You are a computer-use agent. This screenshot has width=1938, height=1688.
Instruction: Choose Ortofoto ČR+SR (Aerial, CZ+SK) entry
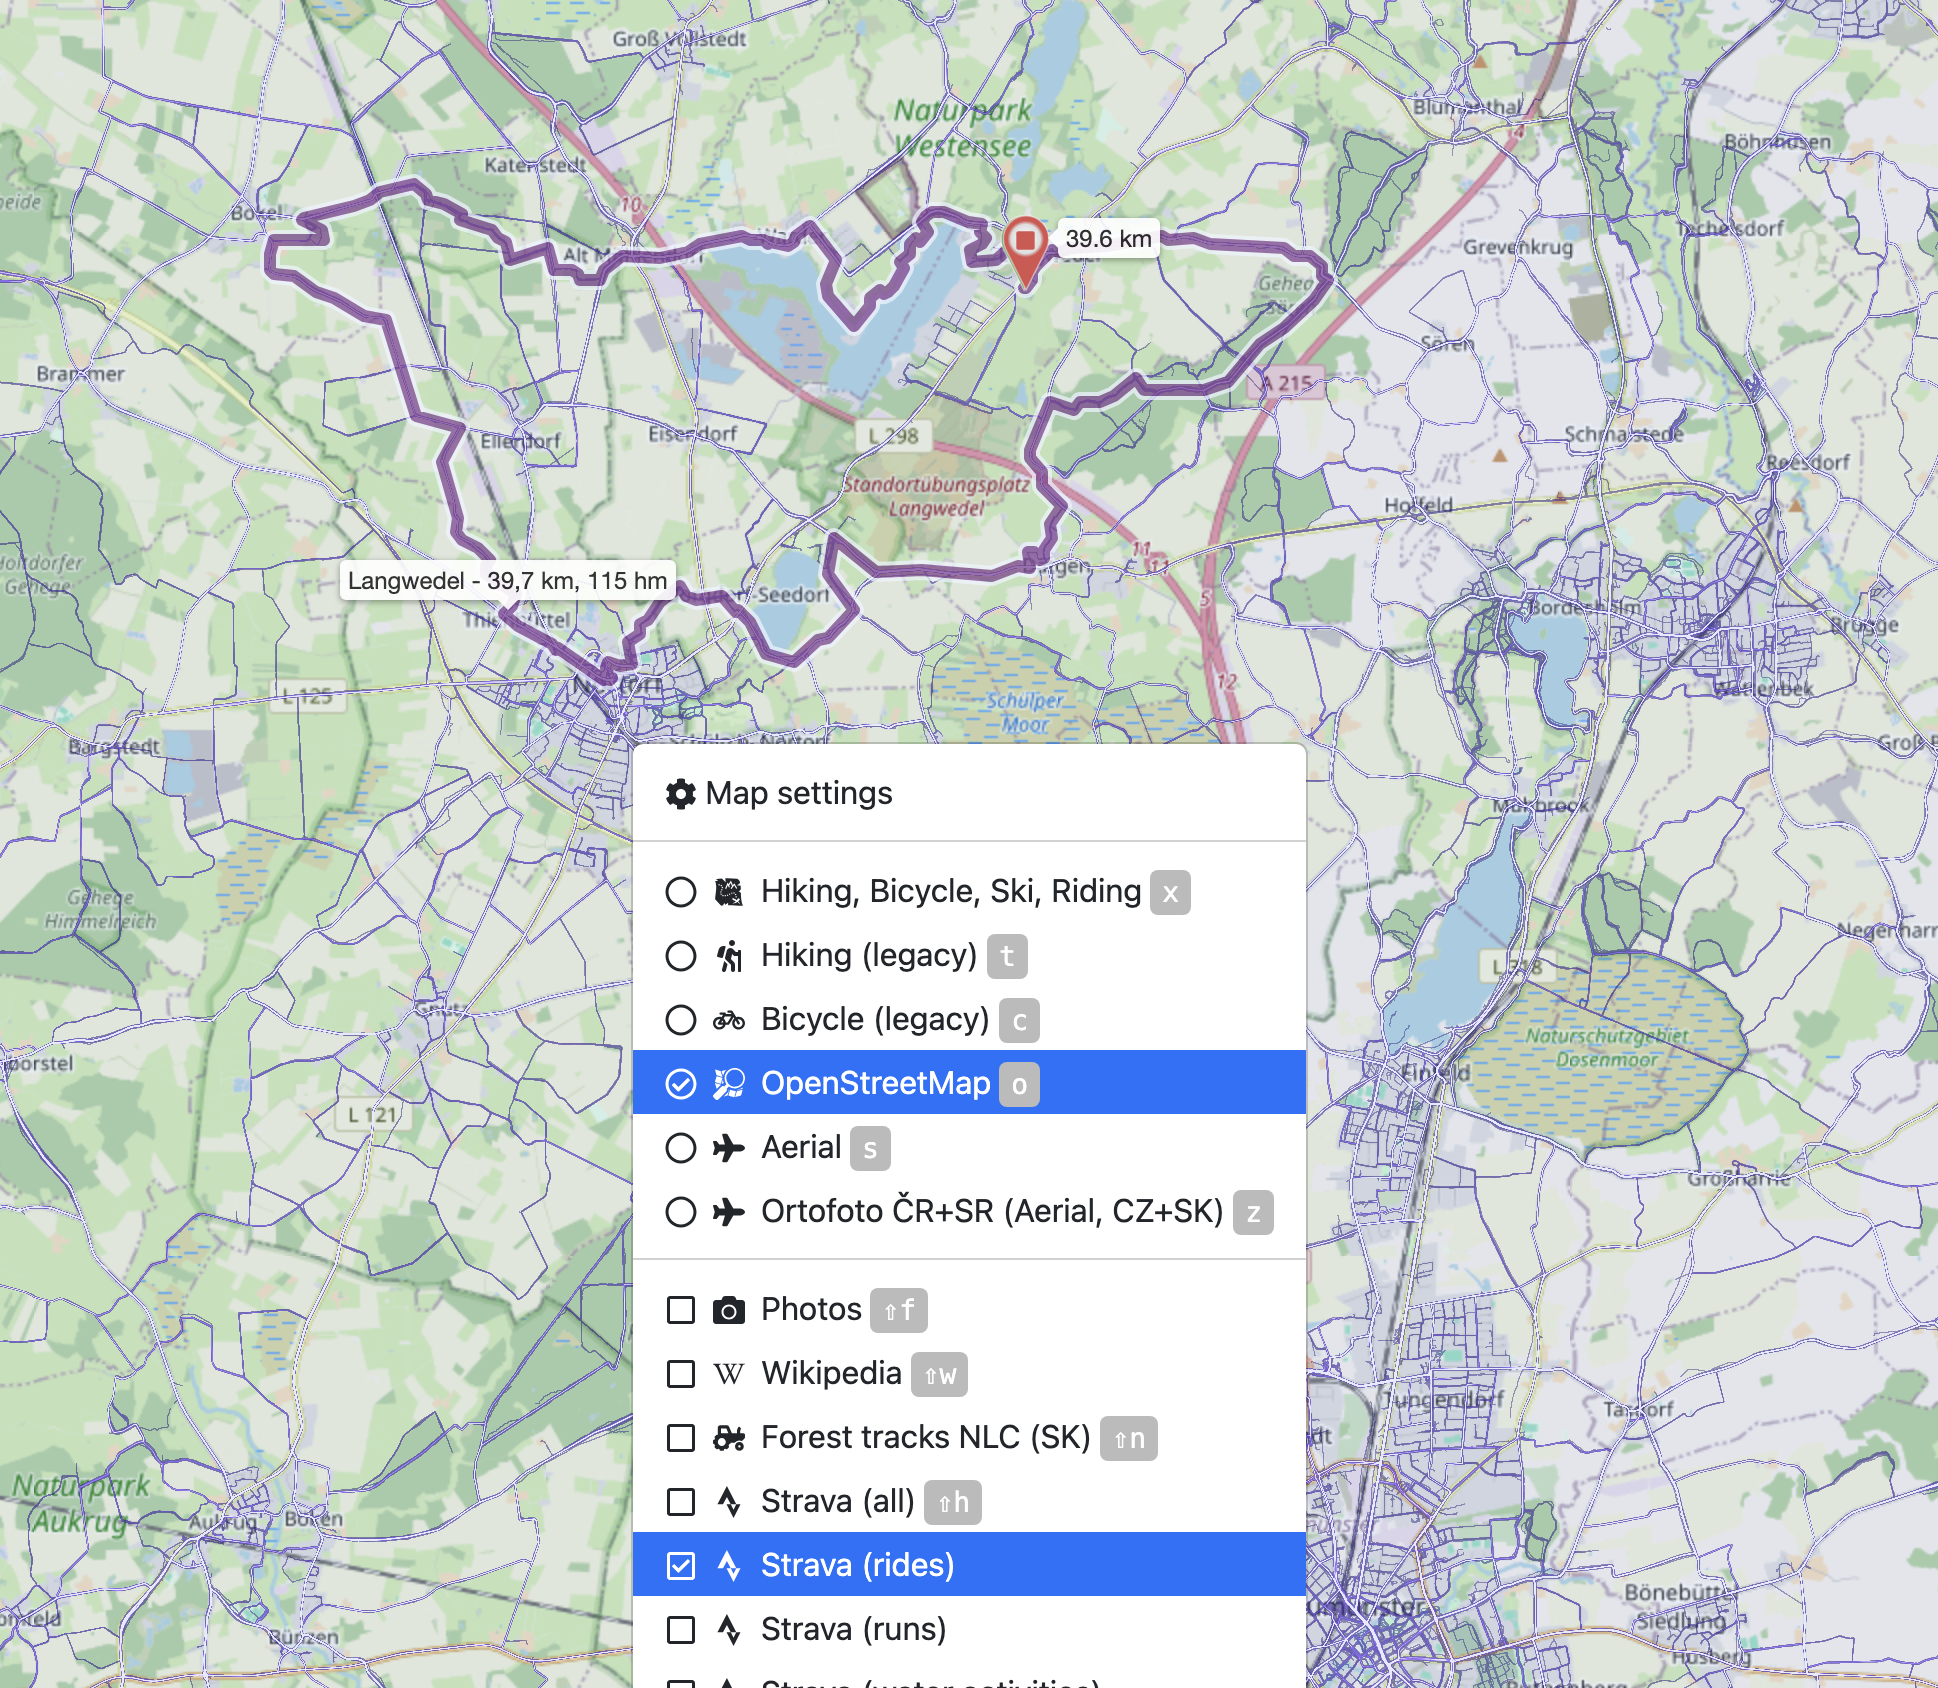pyautogui.click(x=969, y=1211)
